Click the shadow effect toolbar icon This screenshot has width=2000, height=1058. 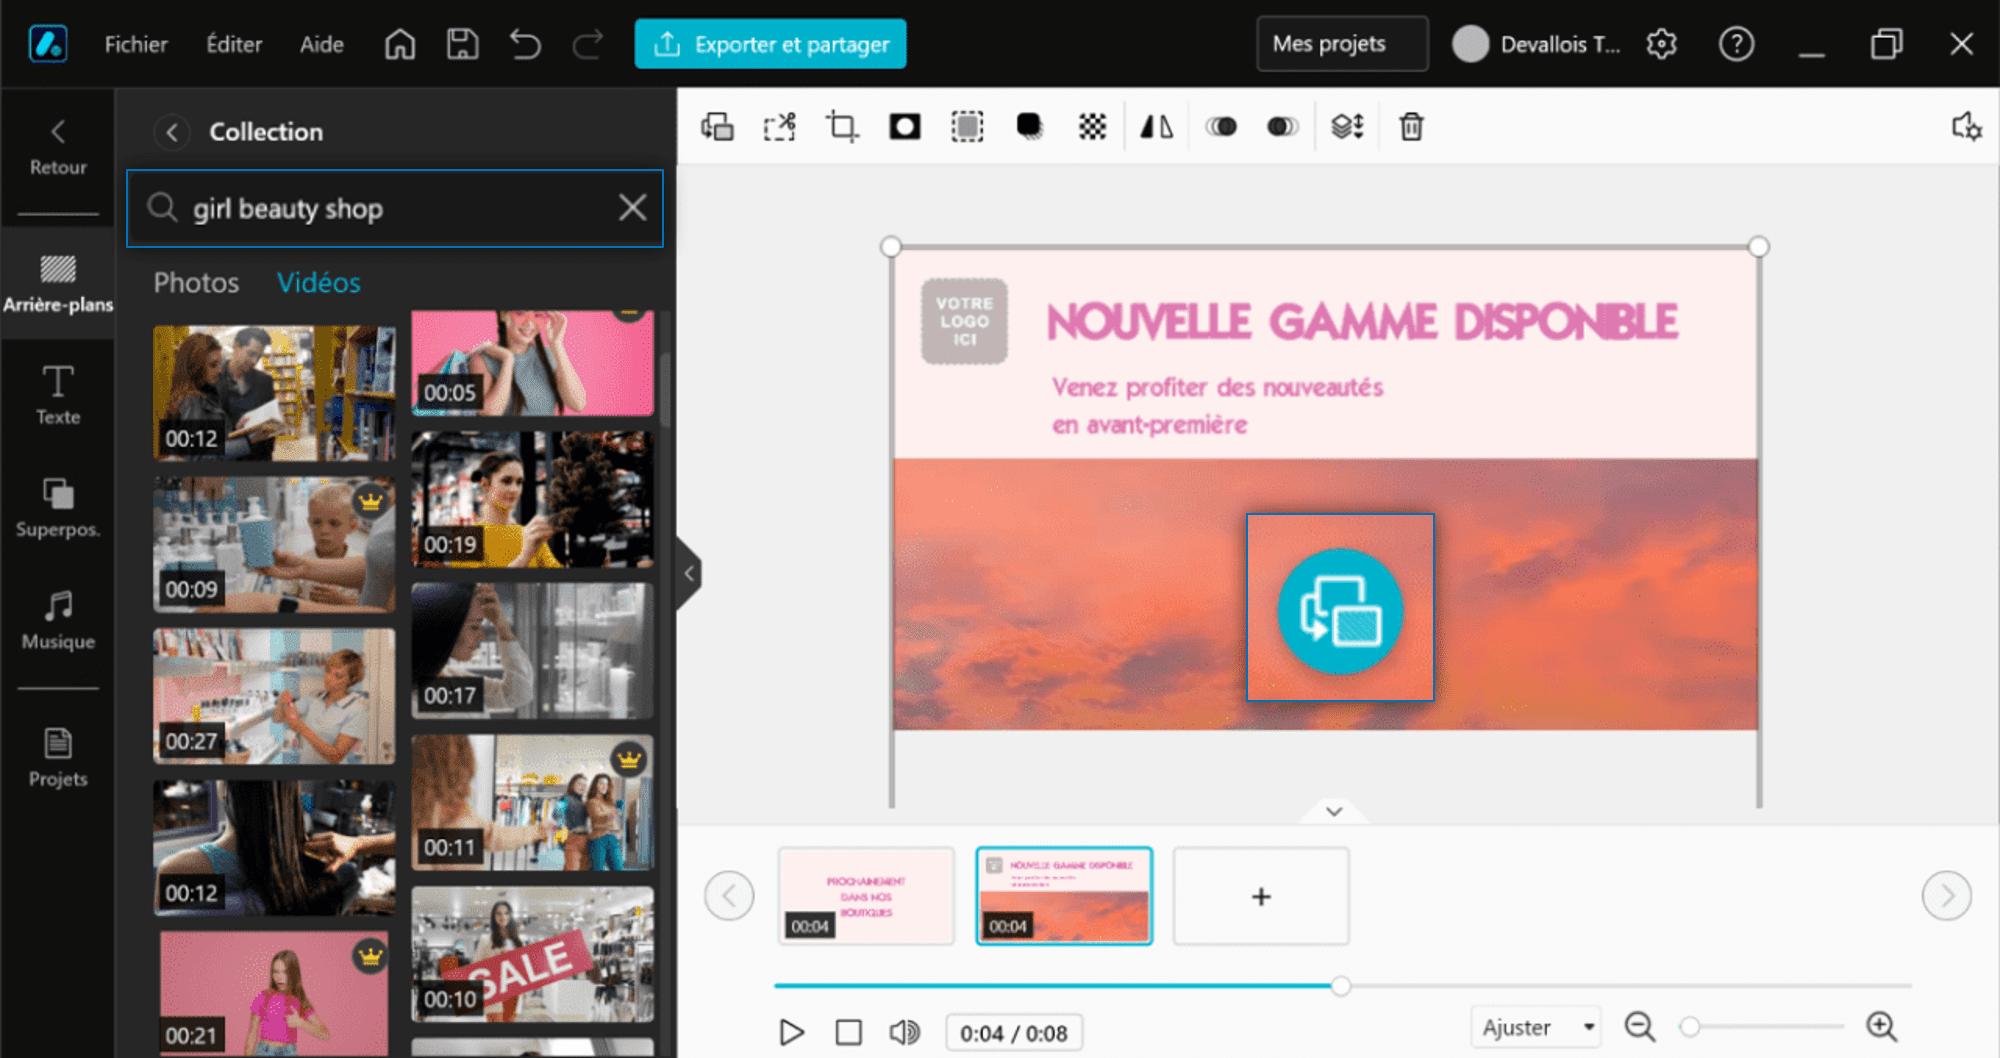(1029, 127)
